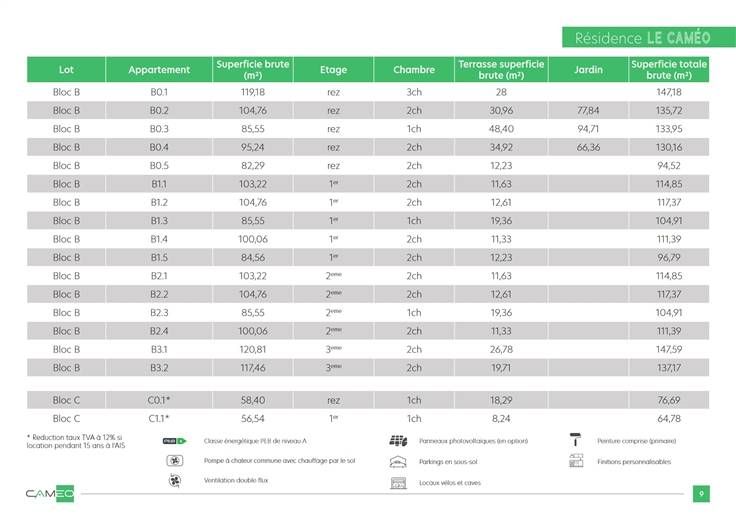The height and width of the screenshot is (520, 736).
Task: Click the CAMEO logo at bottom left
Action: click(x=51, y=493)
